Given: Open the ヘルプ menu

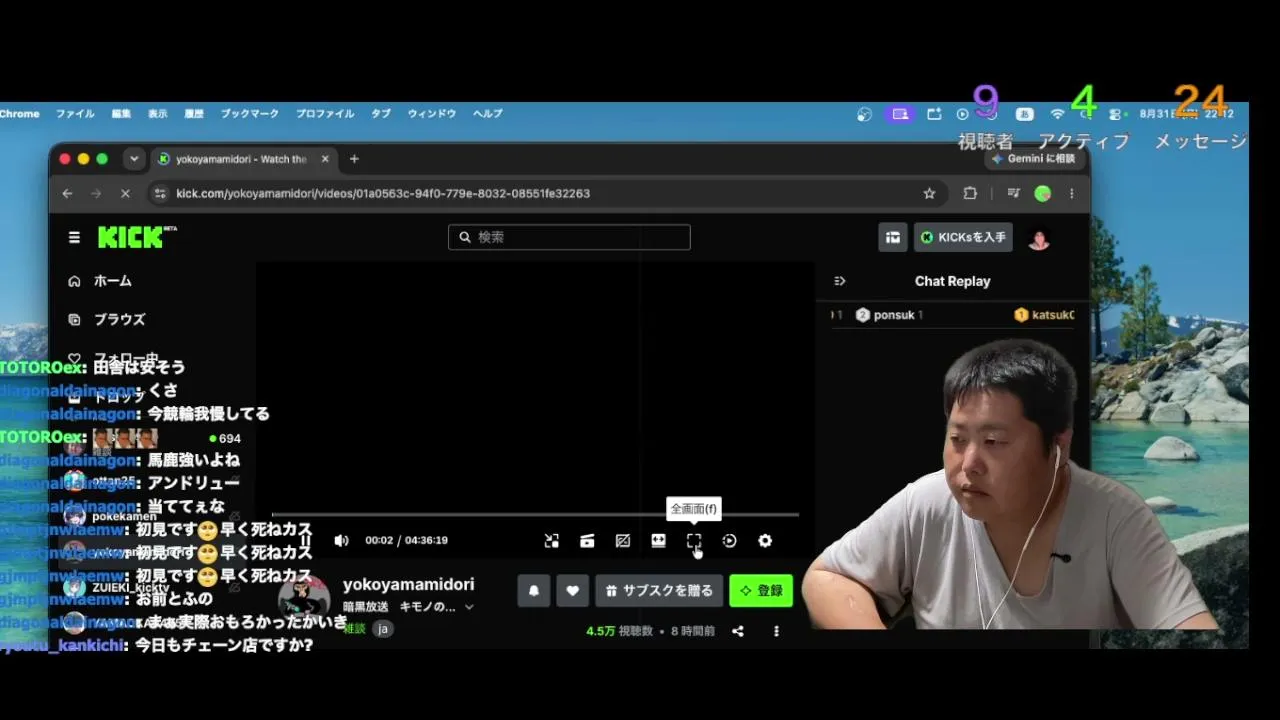Looking at the screenshot, I should pos(487,114).
